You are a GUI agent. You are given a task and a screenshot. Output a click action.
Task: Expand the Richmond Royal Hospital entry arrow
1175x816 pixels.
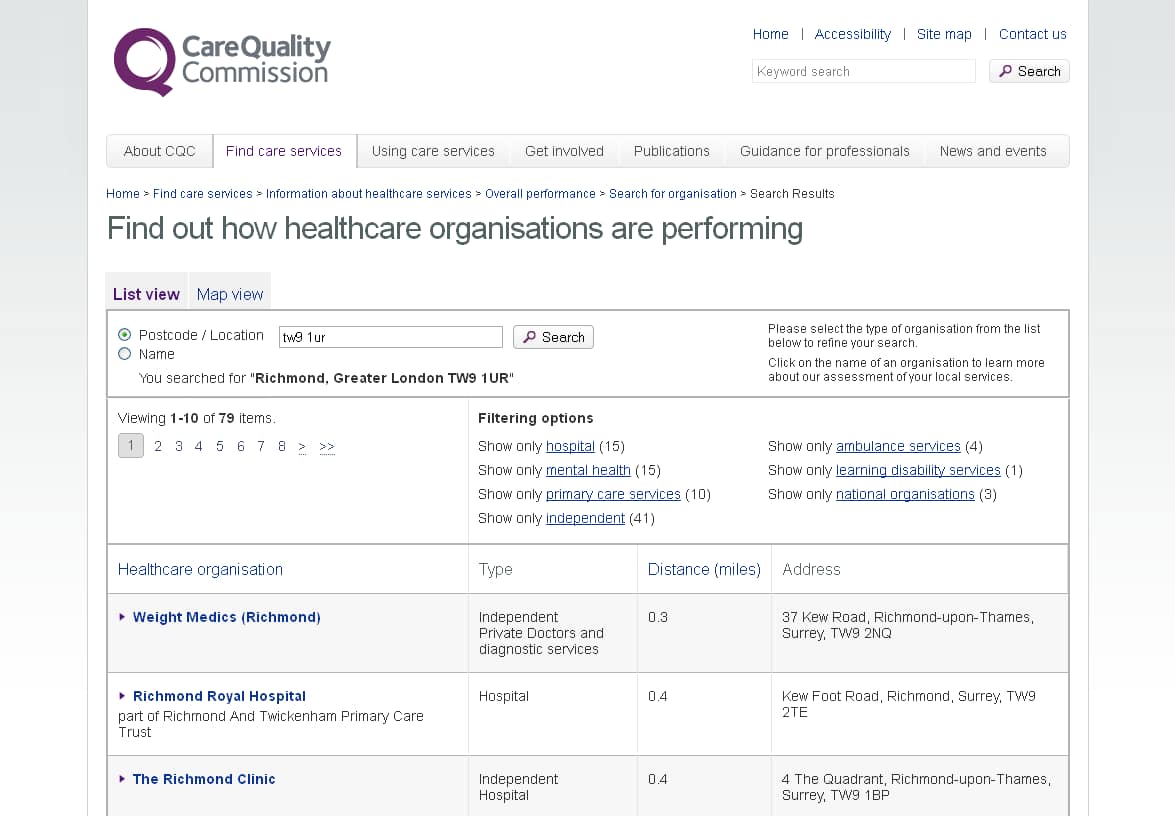coord(122,696)
